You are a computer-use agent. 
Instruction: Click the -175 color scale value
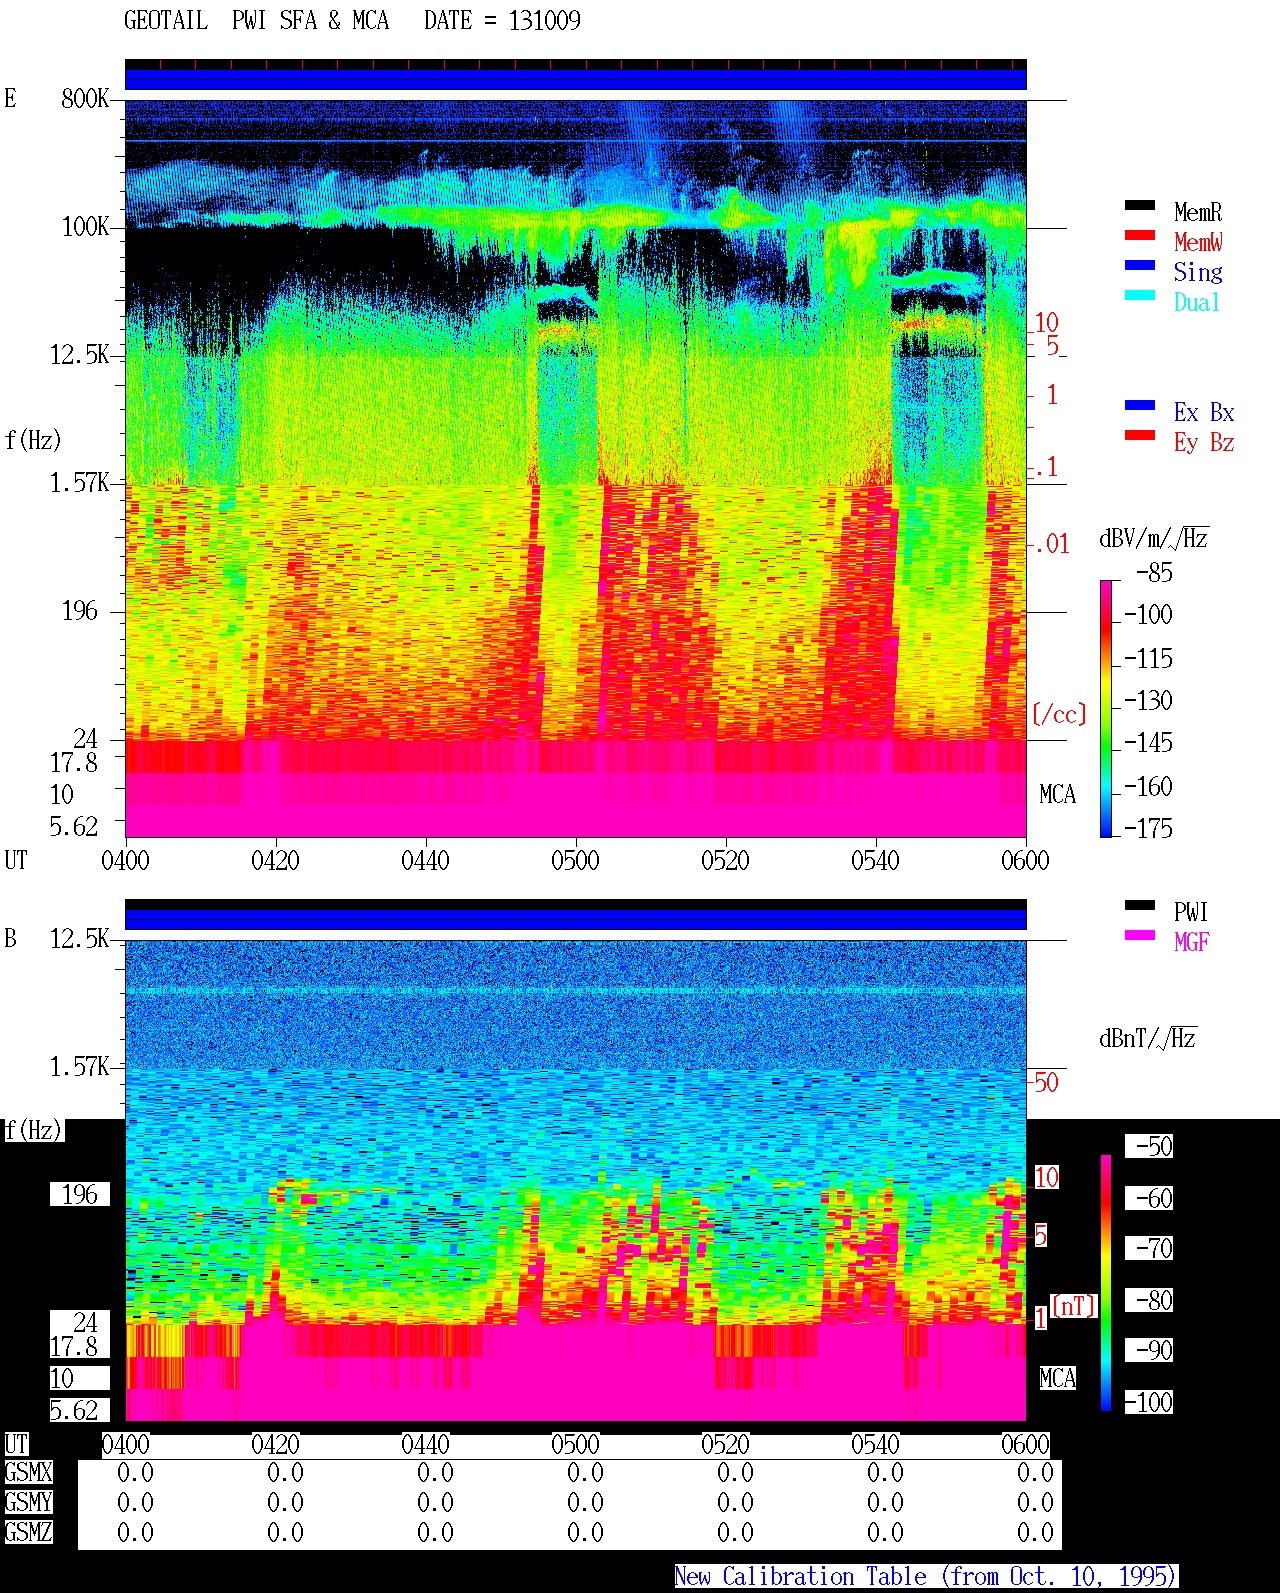click(x=1148, y=828)
